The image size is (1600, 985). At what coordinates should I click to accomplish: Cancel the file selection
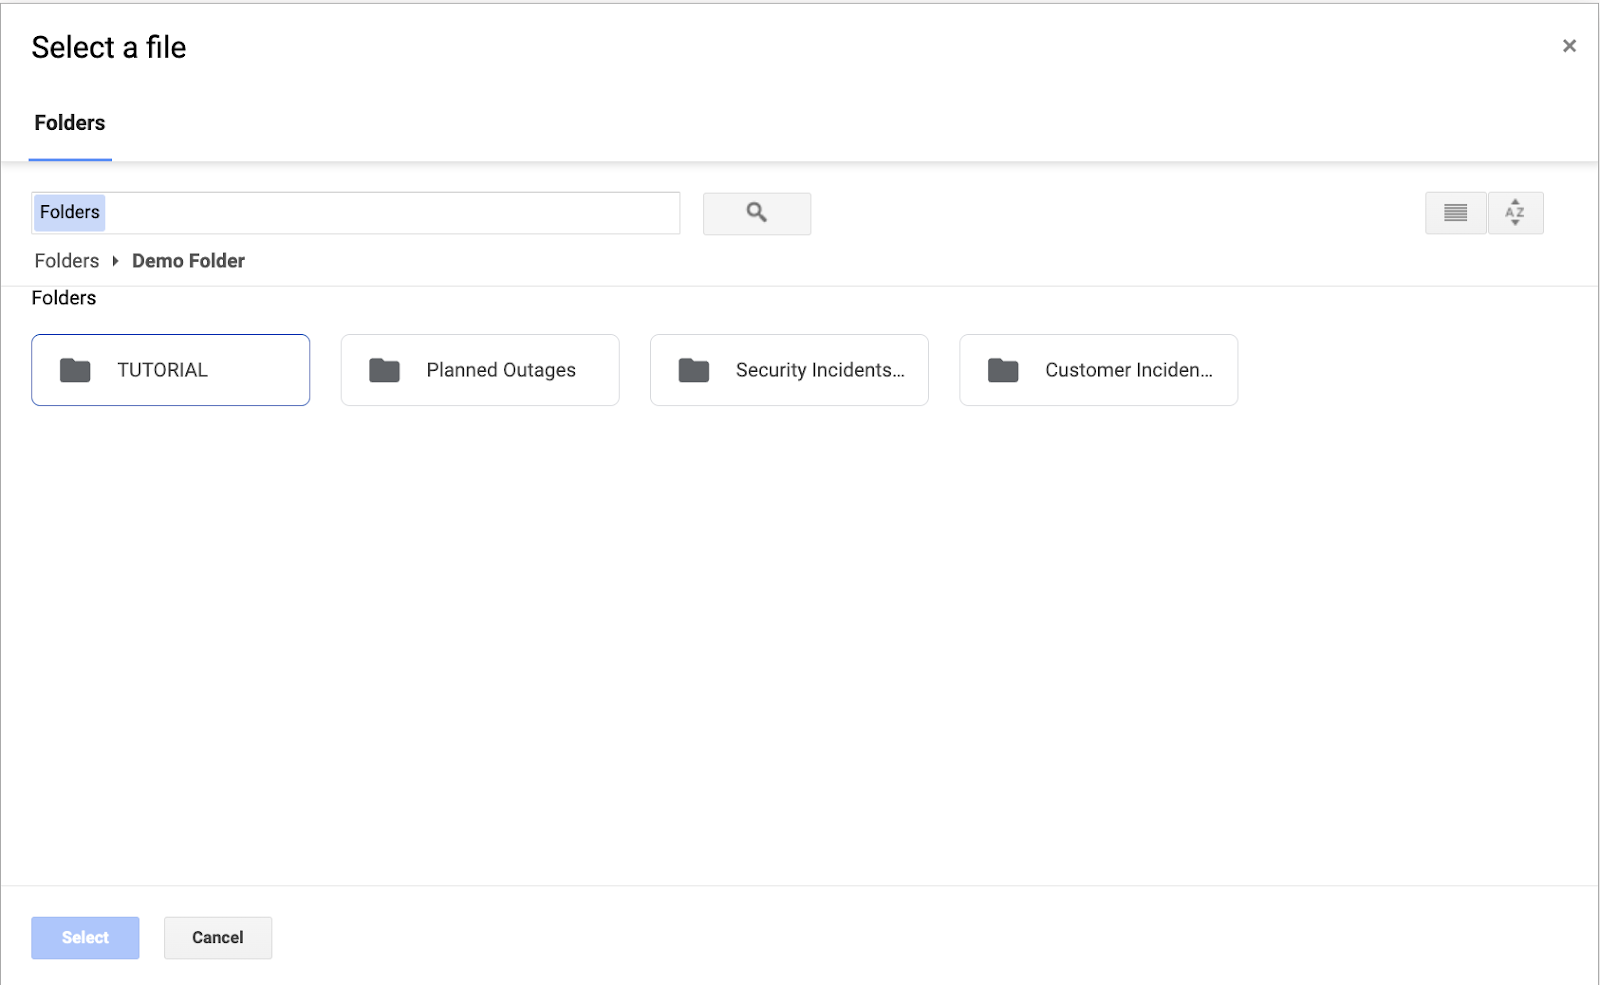tap(218, 938)
